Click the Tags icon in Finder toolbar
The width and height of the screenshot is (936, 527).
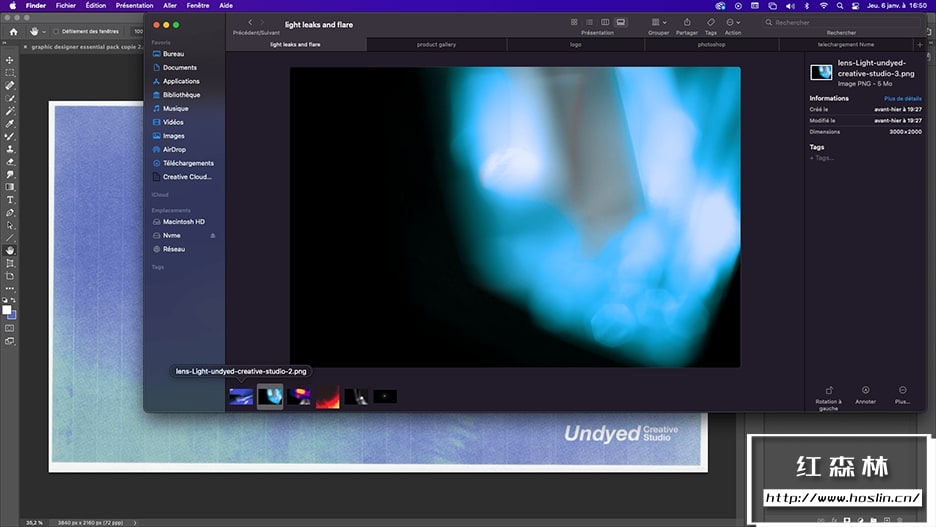[x=710, y=22]
